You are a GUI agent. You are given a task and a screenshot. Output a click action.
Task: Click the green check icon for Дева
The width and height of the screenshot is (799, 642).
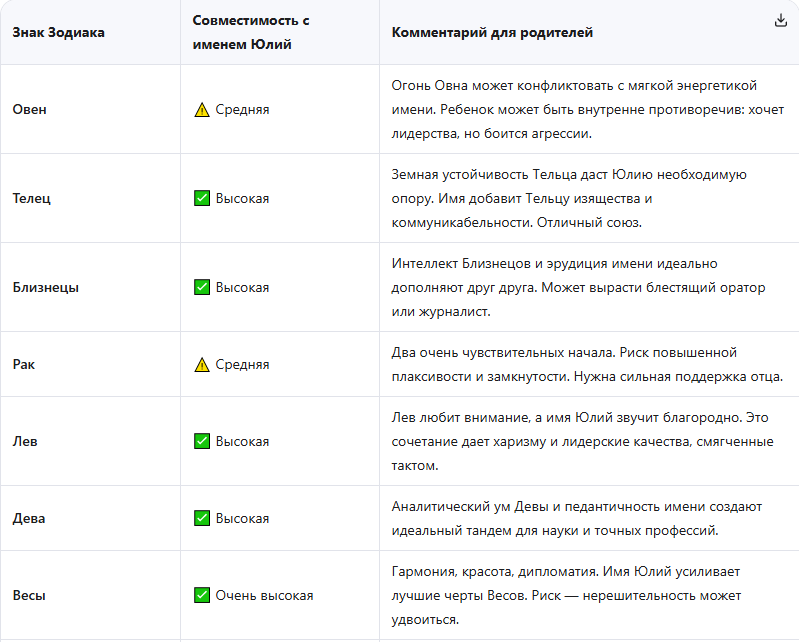202,518
